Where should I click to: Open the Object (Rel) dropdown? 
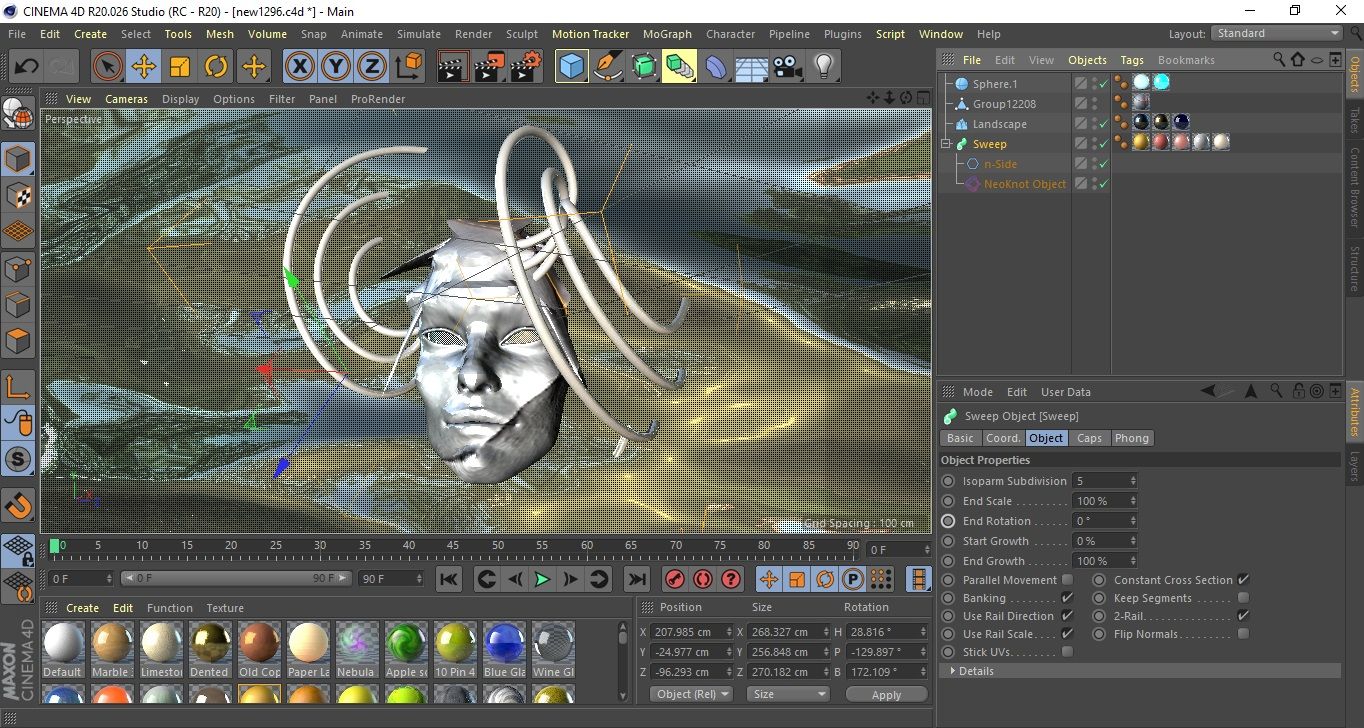691,694
